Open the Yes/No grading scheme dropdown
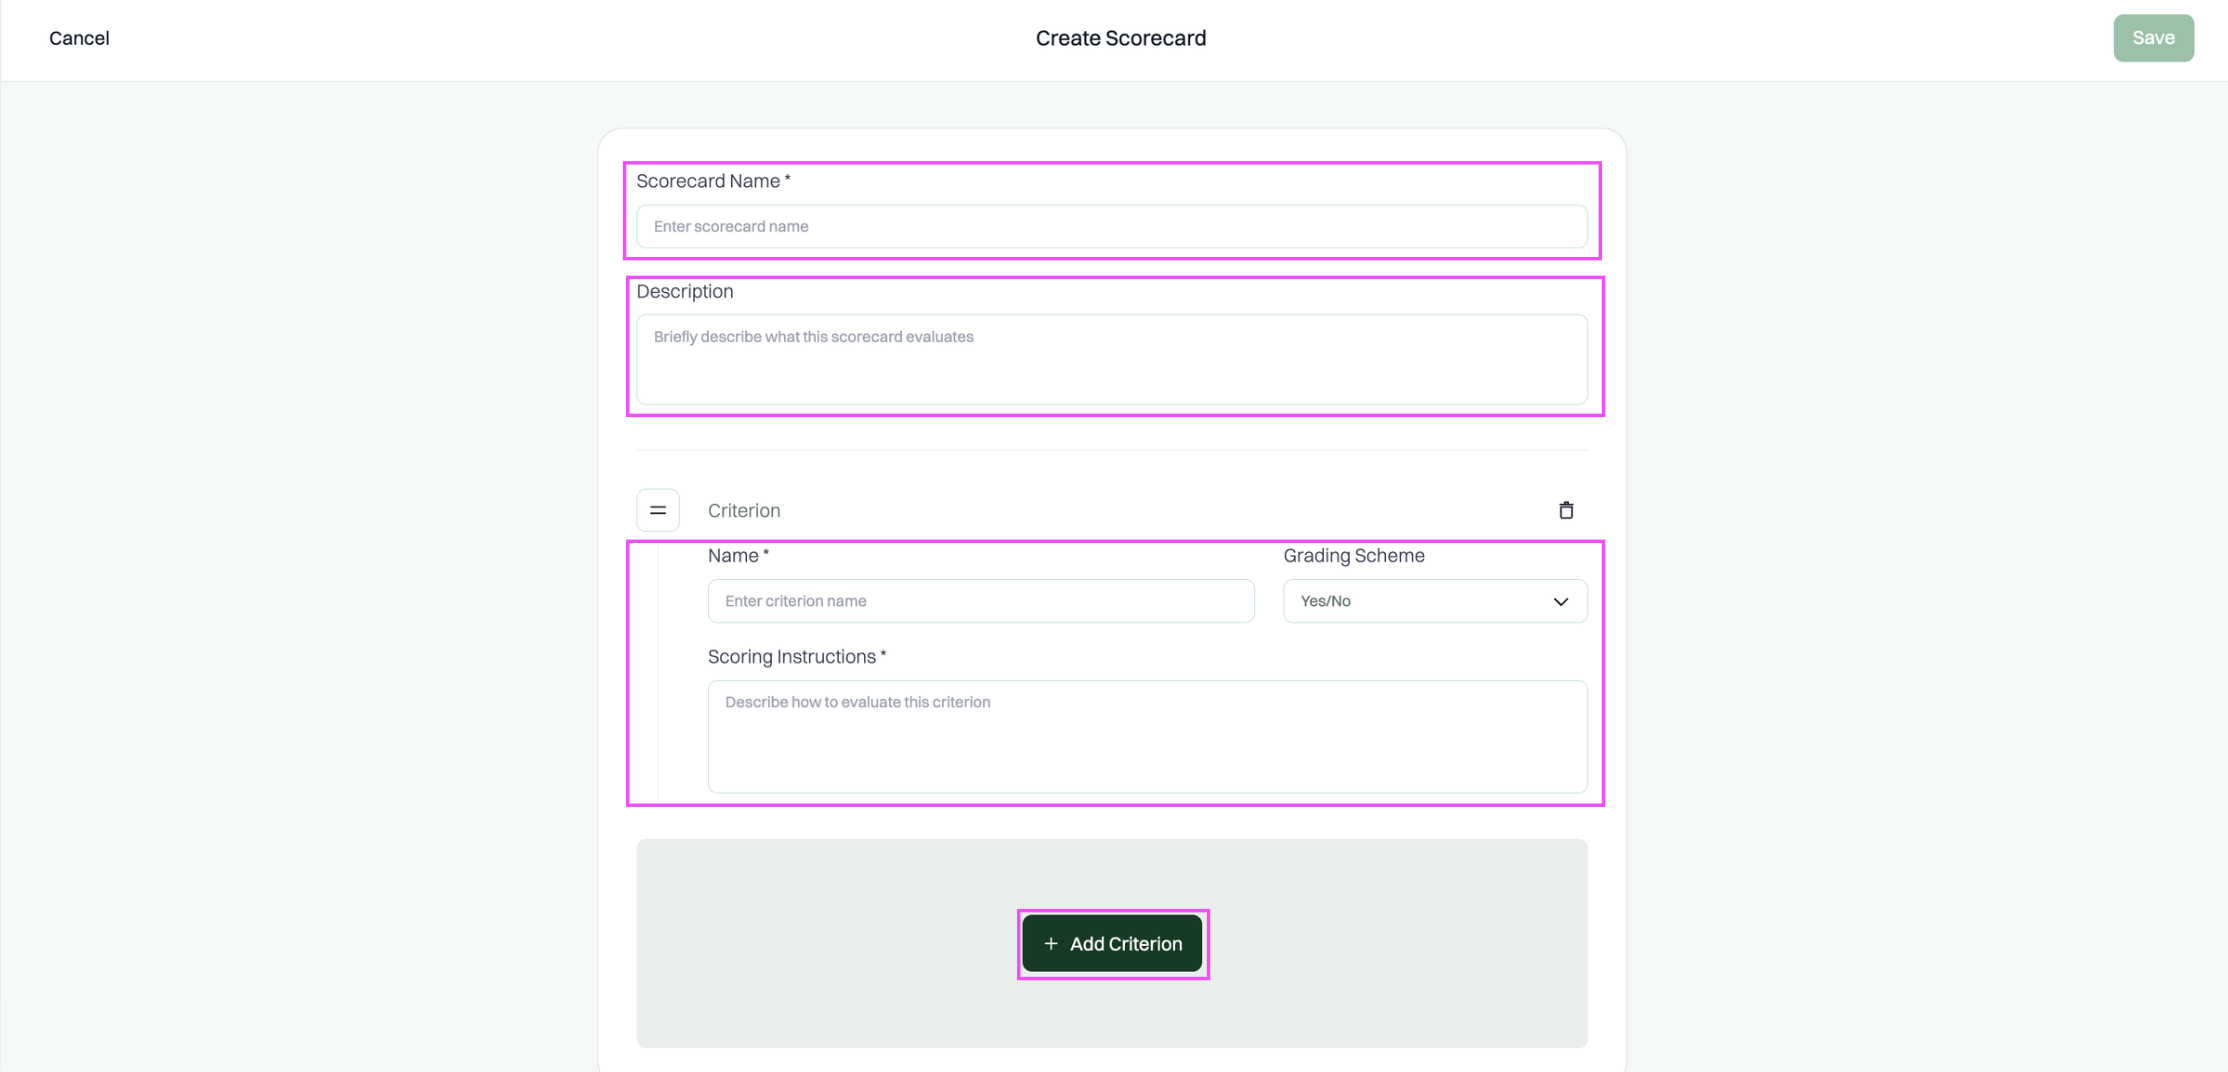This screenshot has height=1072, width=2228. pos(1435,601)
